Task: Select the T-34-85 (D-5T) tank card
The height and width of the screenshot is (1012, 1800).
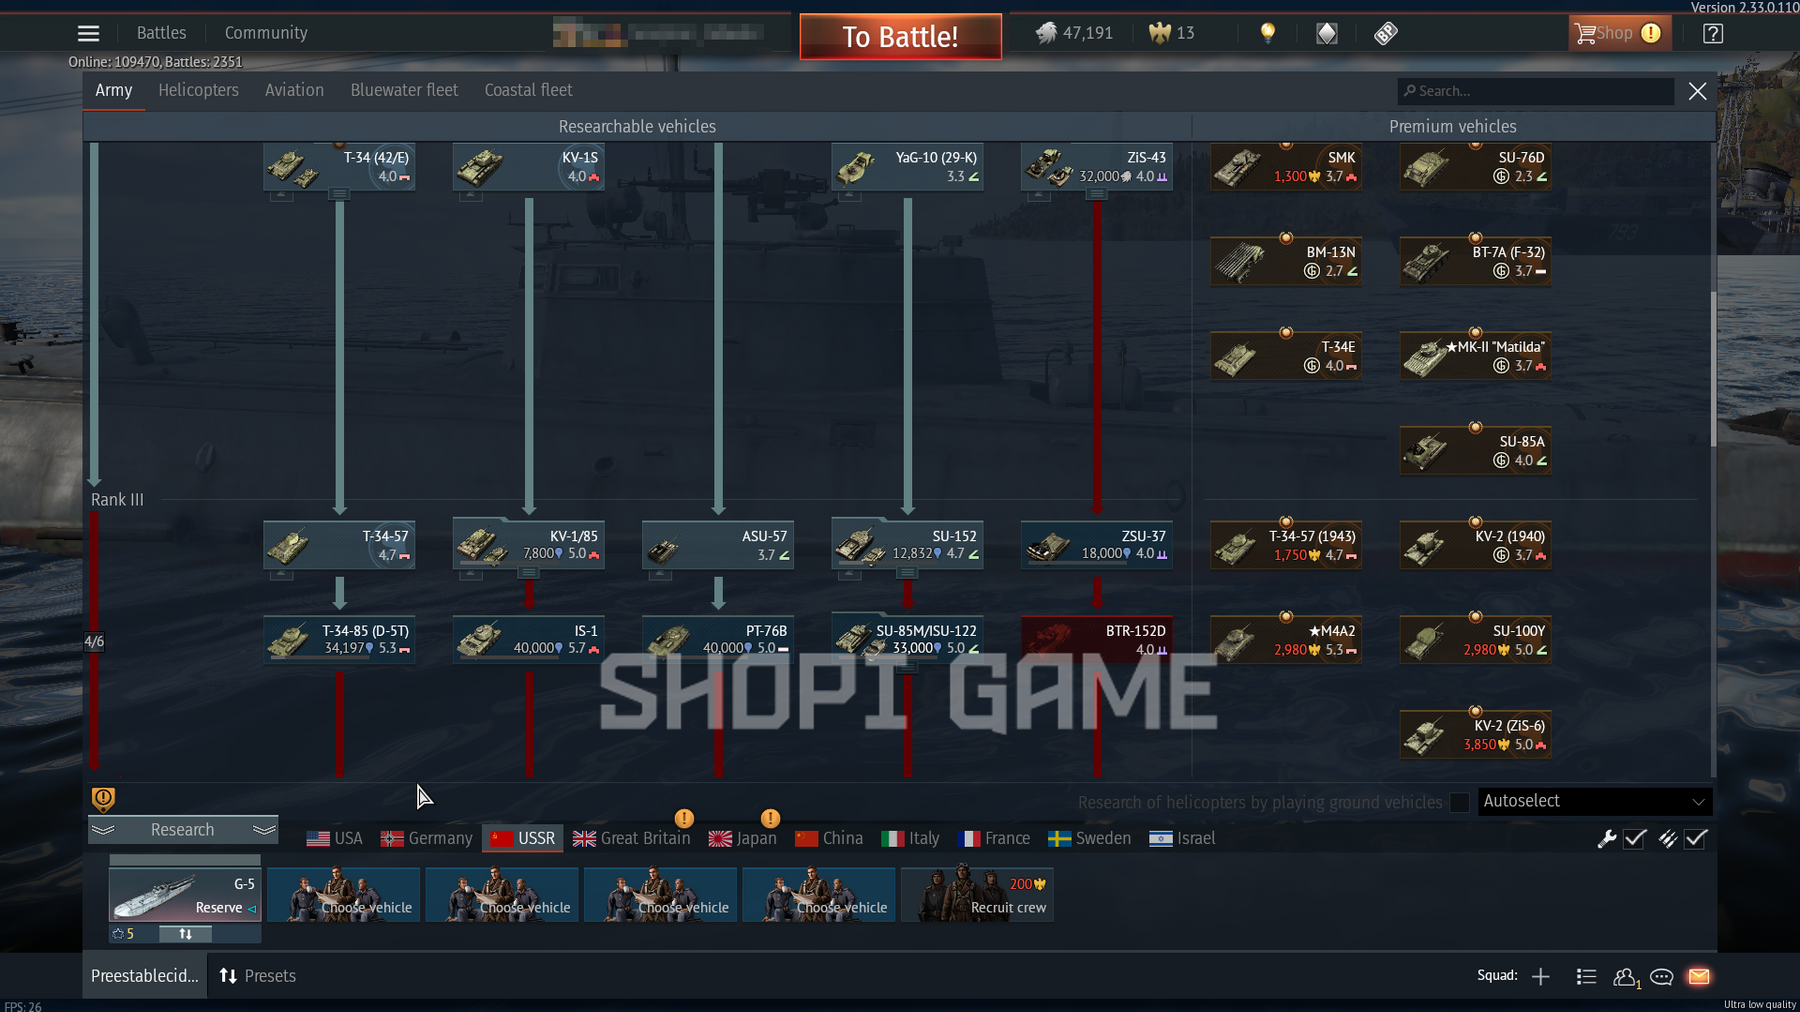Action: [339, 640]
